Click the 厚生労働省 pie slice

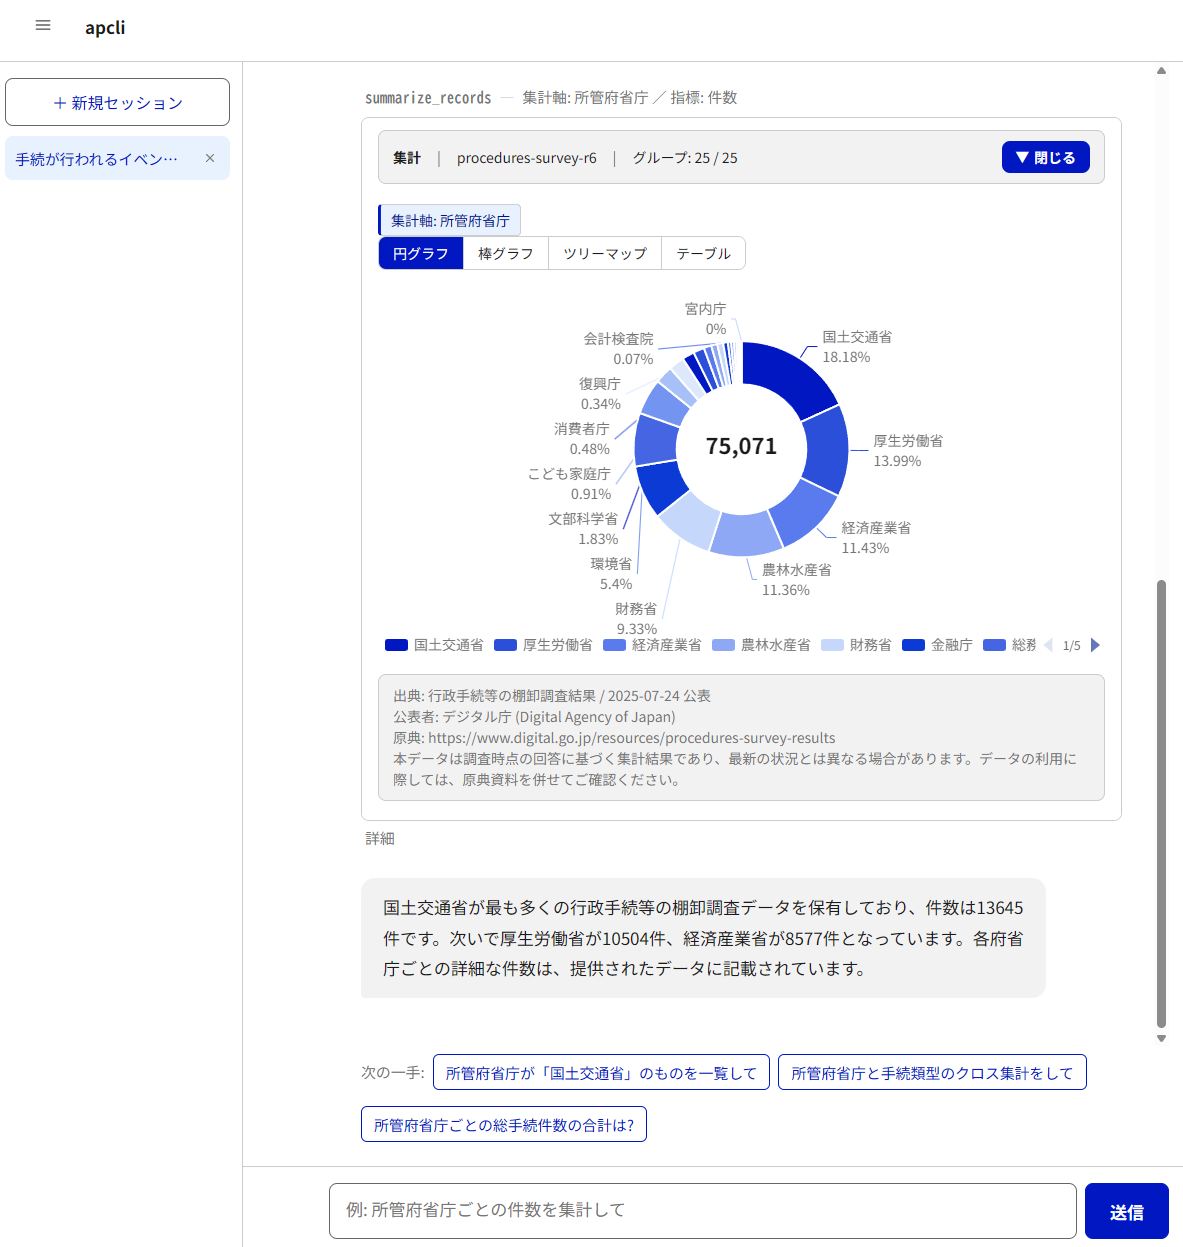[826, 448]
